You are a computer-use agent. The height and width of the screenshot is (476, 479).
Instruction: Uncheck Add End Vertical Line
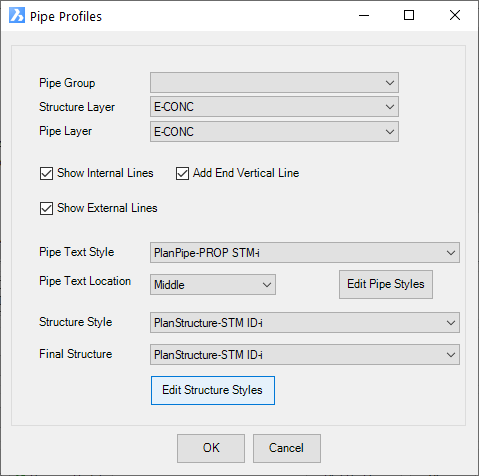point(182,174)
